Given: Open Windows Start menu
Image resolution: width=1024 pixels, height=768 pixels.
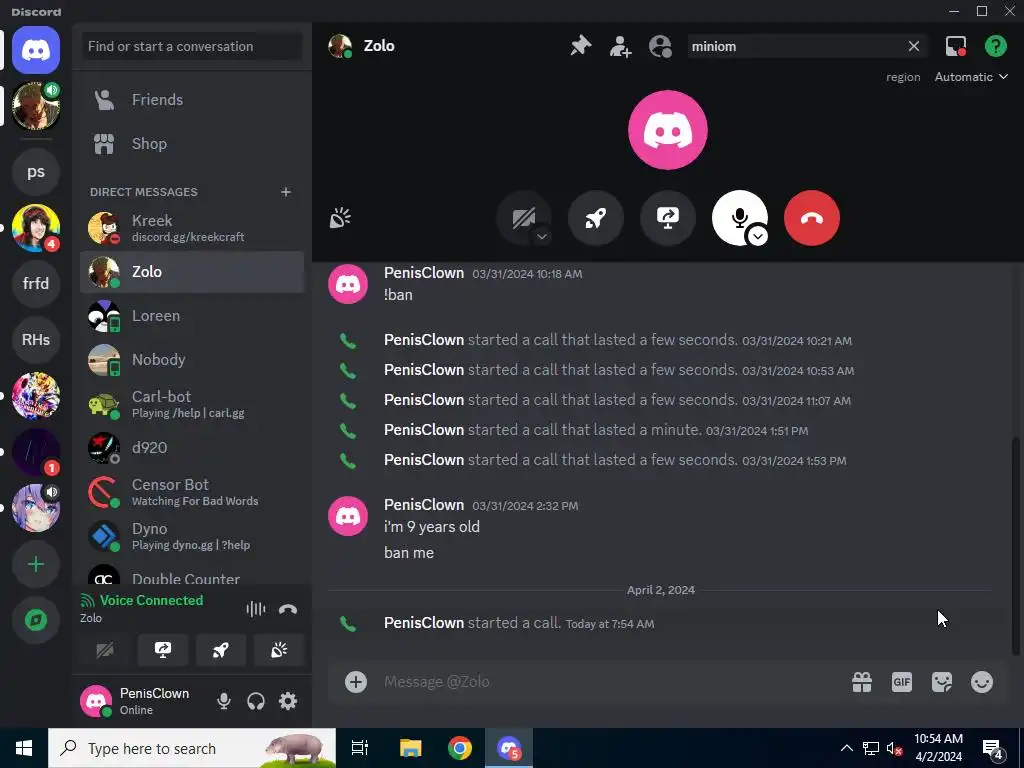Looking at the screenshot, I should click(24, 748).
